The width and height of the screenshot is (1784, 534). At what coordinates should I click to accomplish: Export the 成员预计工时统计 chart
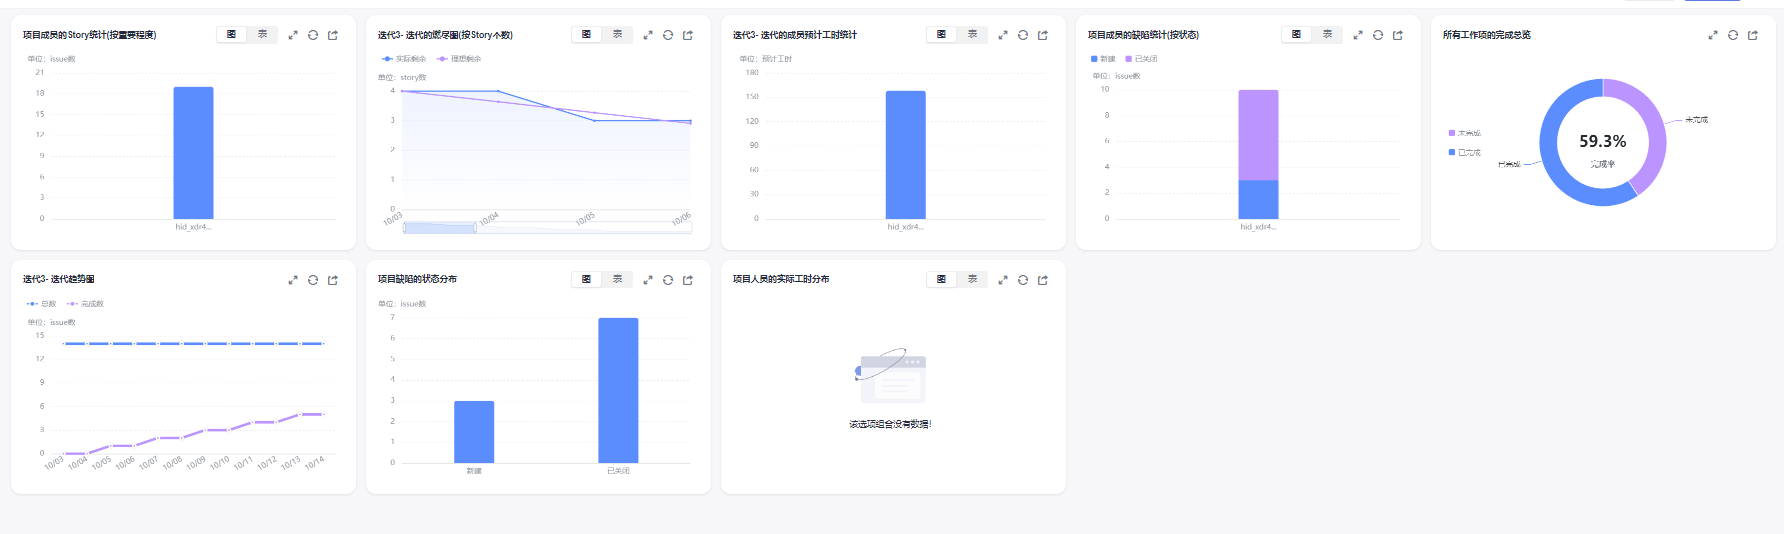(x=1043, y=35)
